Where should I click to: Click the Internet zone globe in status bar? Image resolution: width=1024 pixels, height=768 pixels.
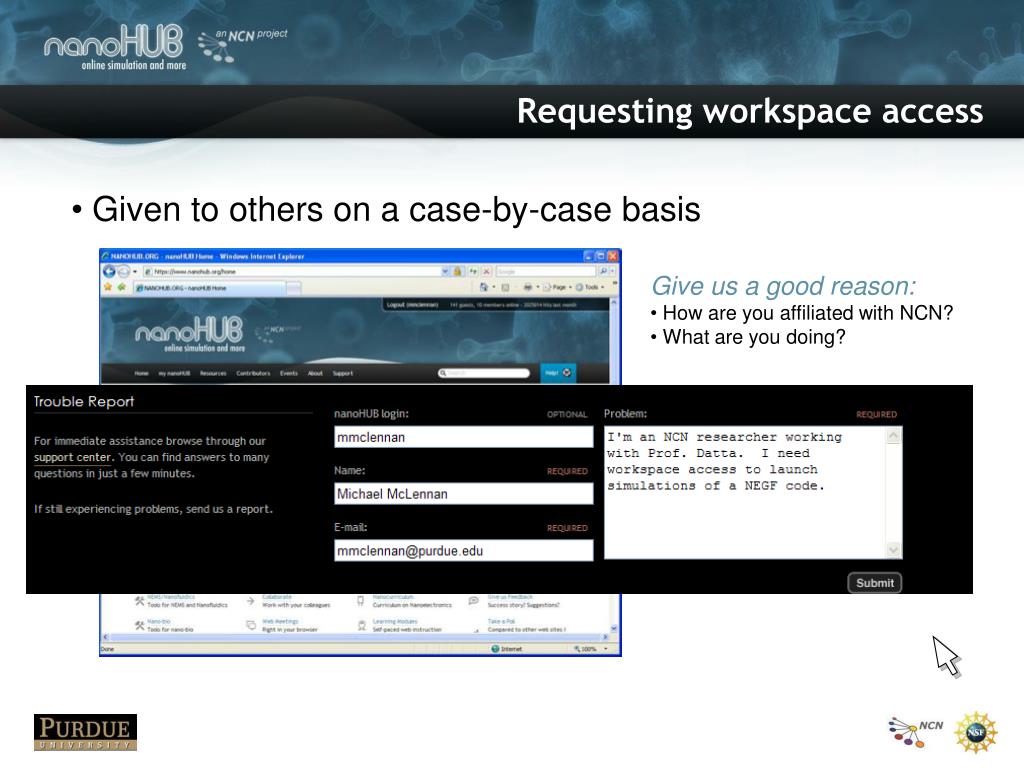coord(495,649)
